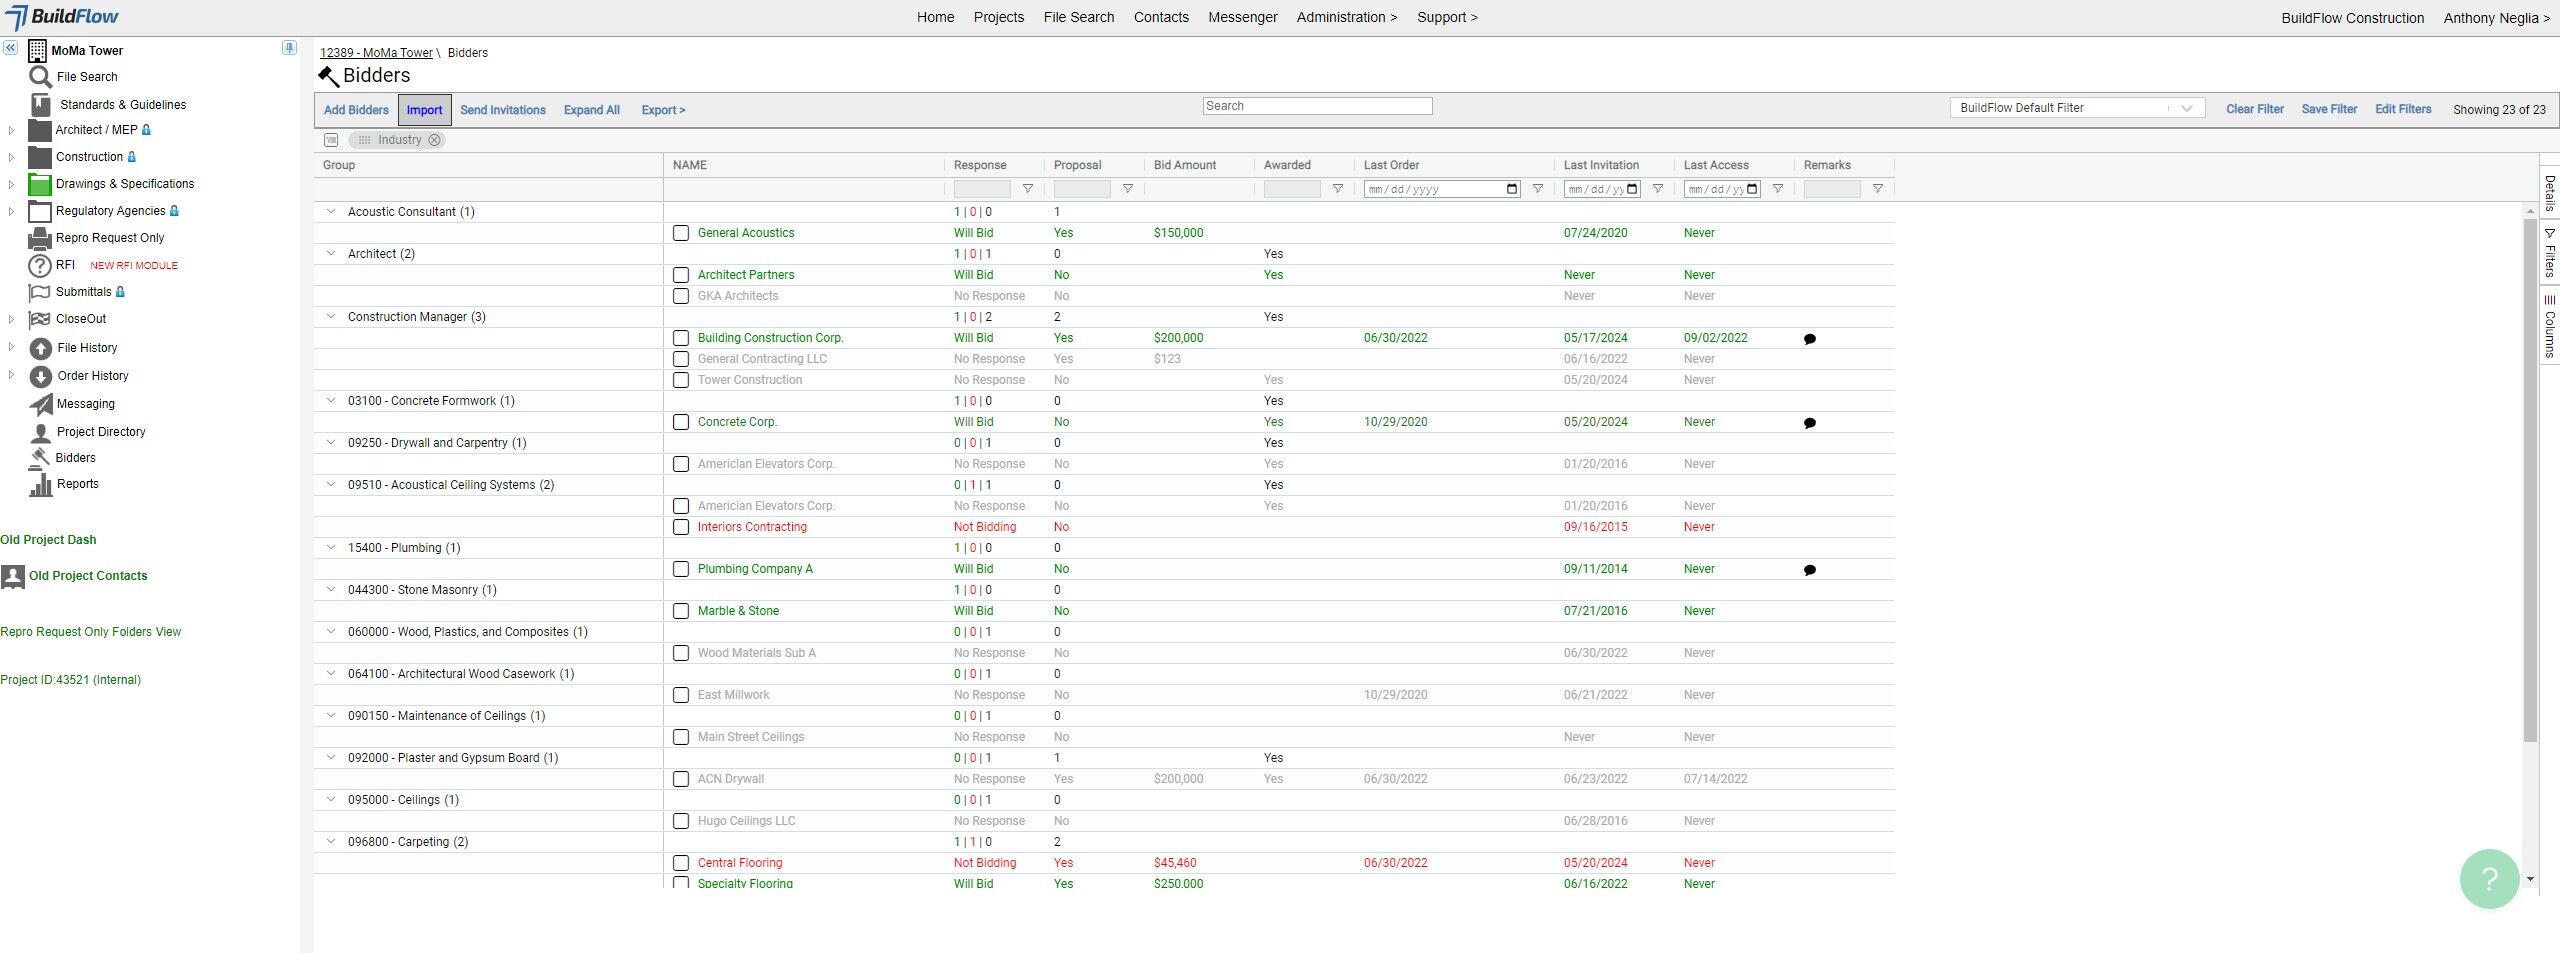The height and width of the screenshot is (953, 2560).
Task: Collapse the 15400 - Plumbing group
Action: tap(331, 548)
